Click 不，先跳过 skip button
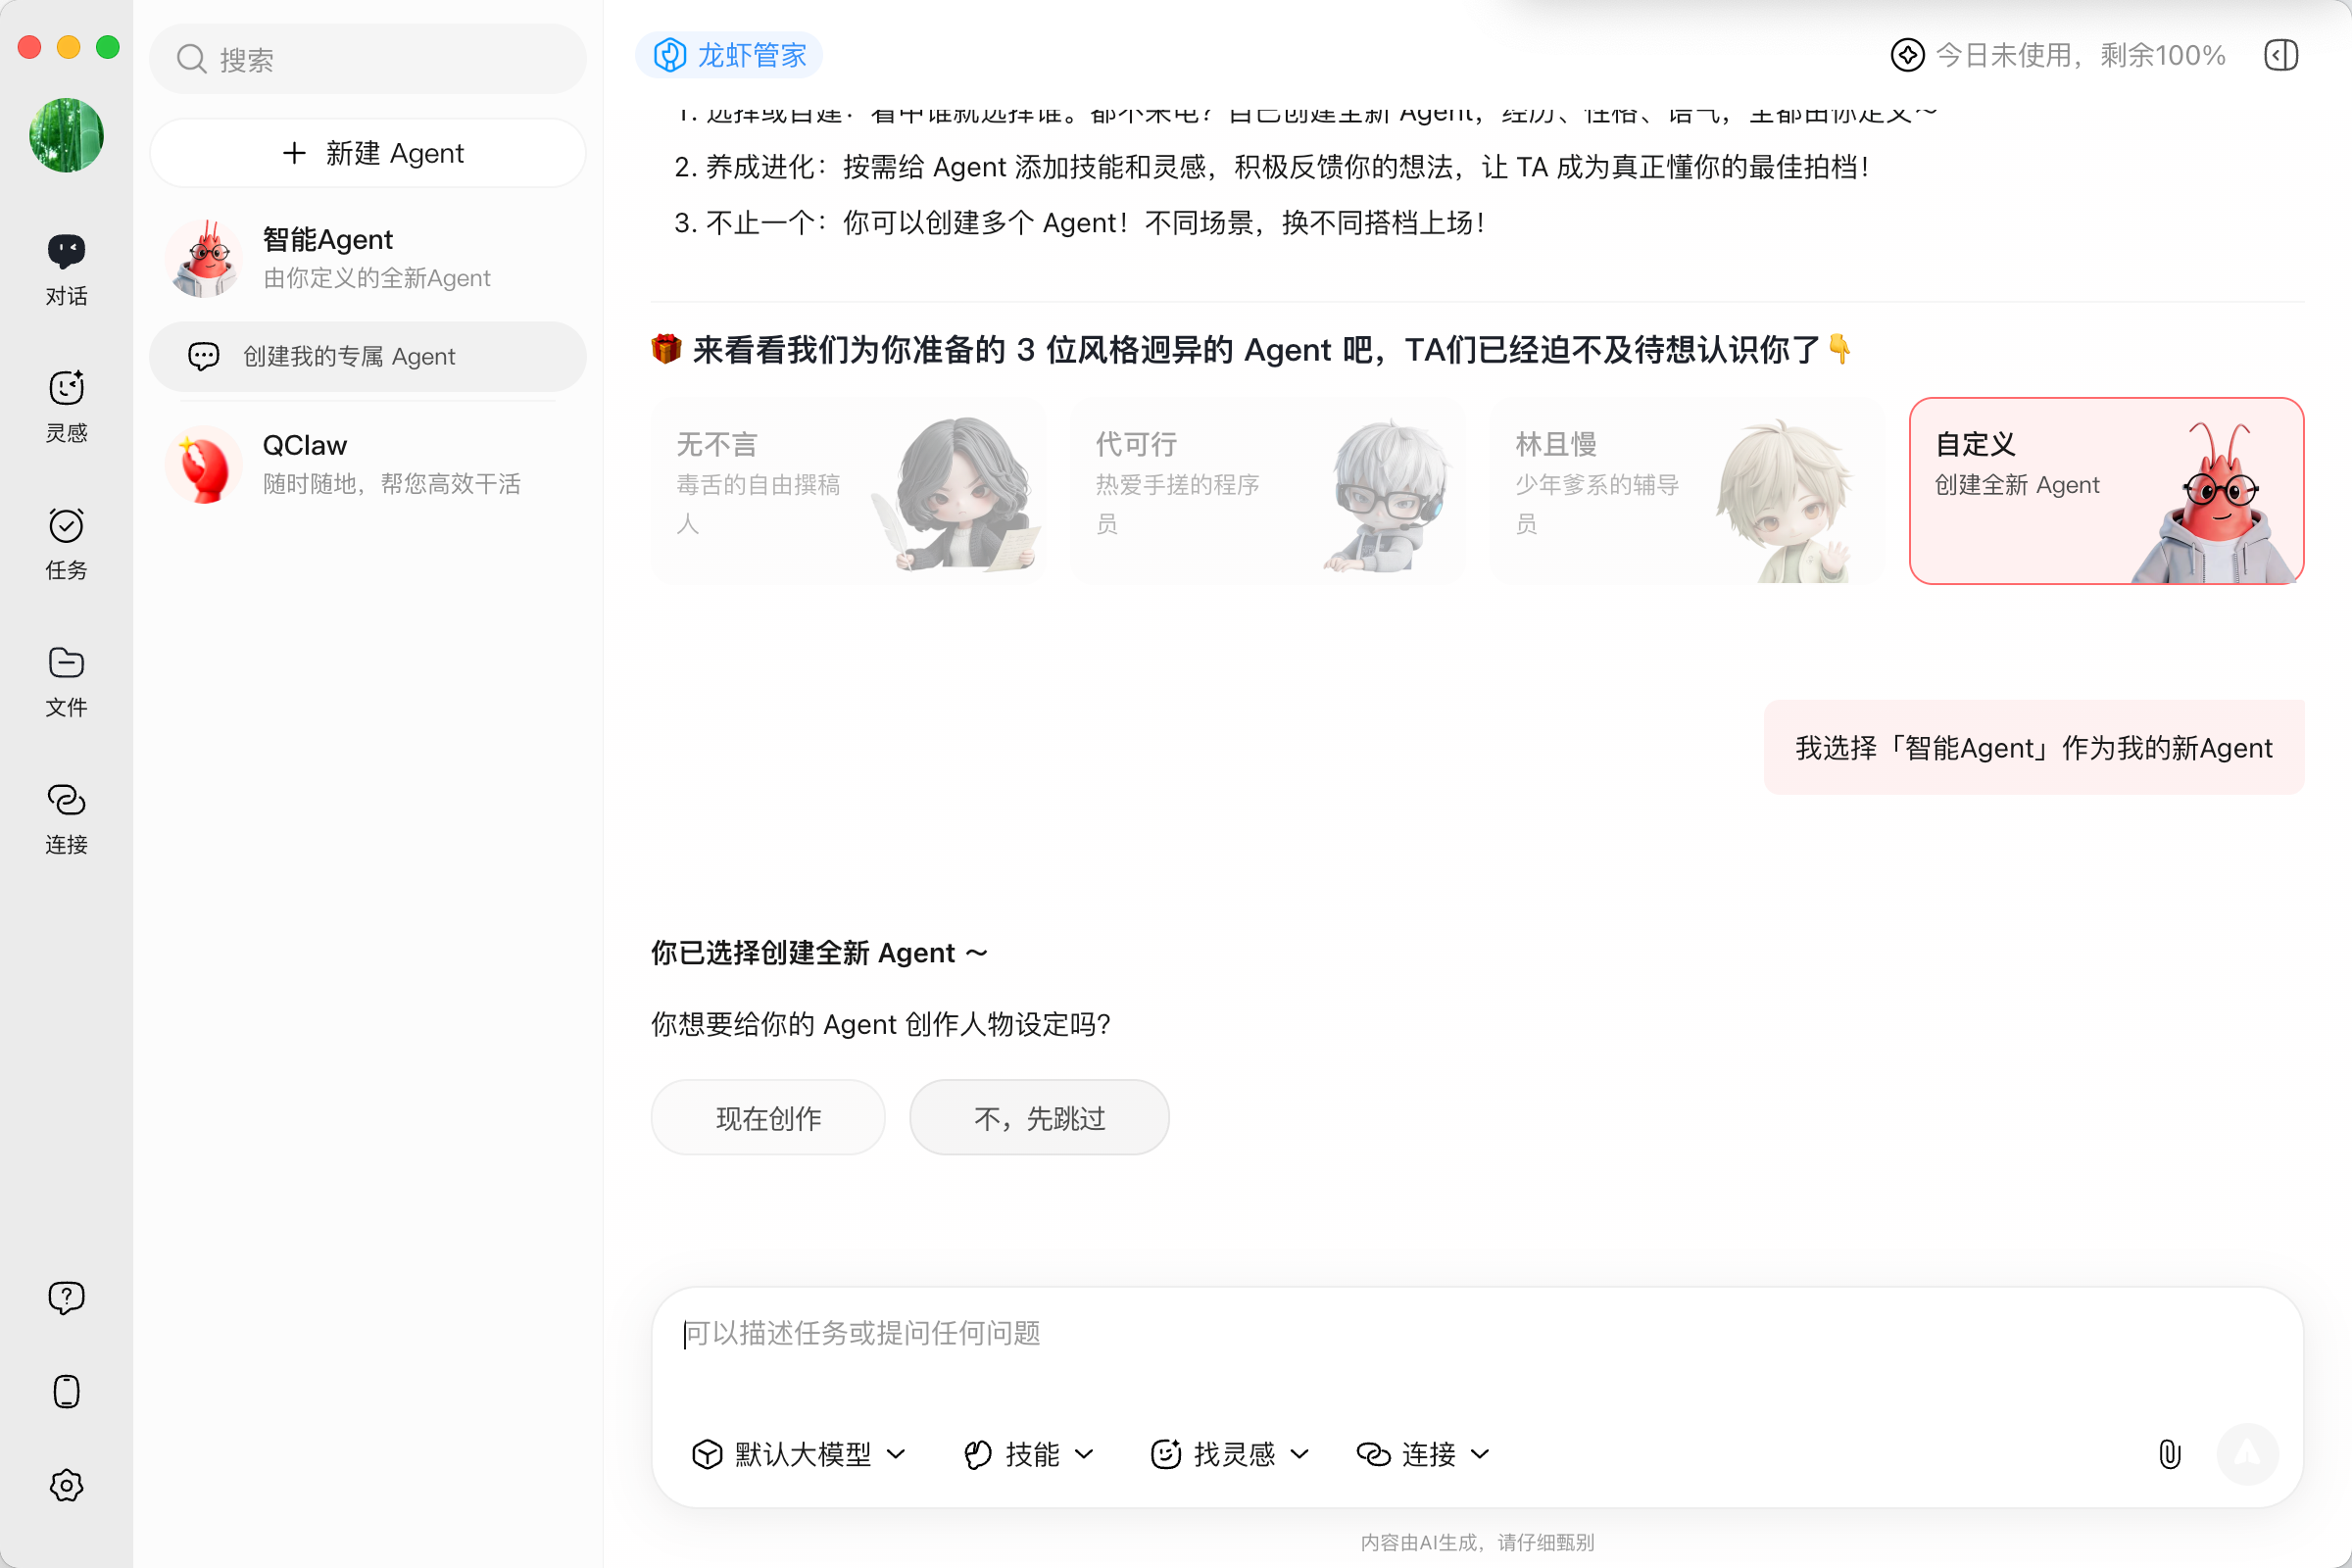2352x1568 pixels. [x=1038, y=1117]
